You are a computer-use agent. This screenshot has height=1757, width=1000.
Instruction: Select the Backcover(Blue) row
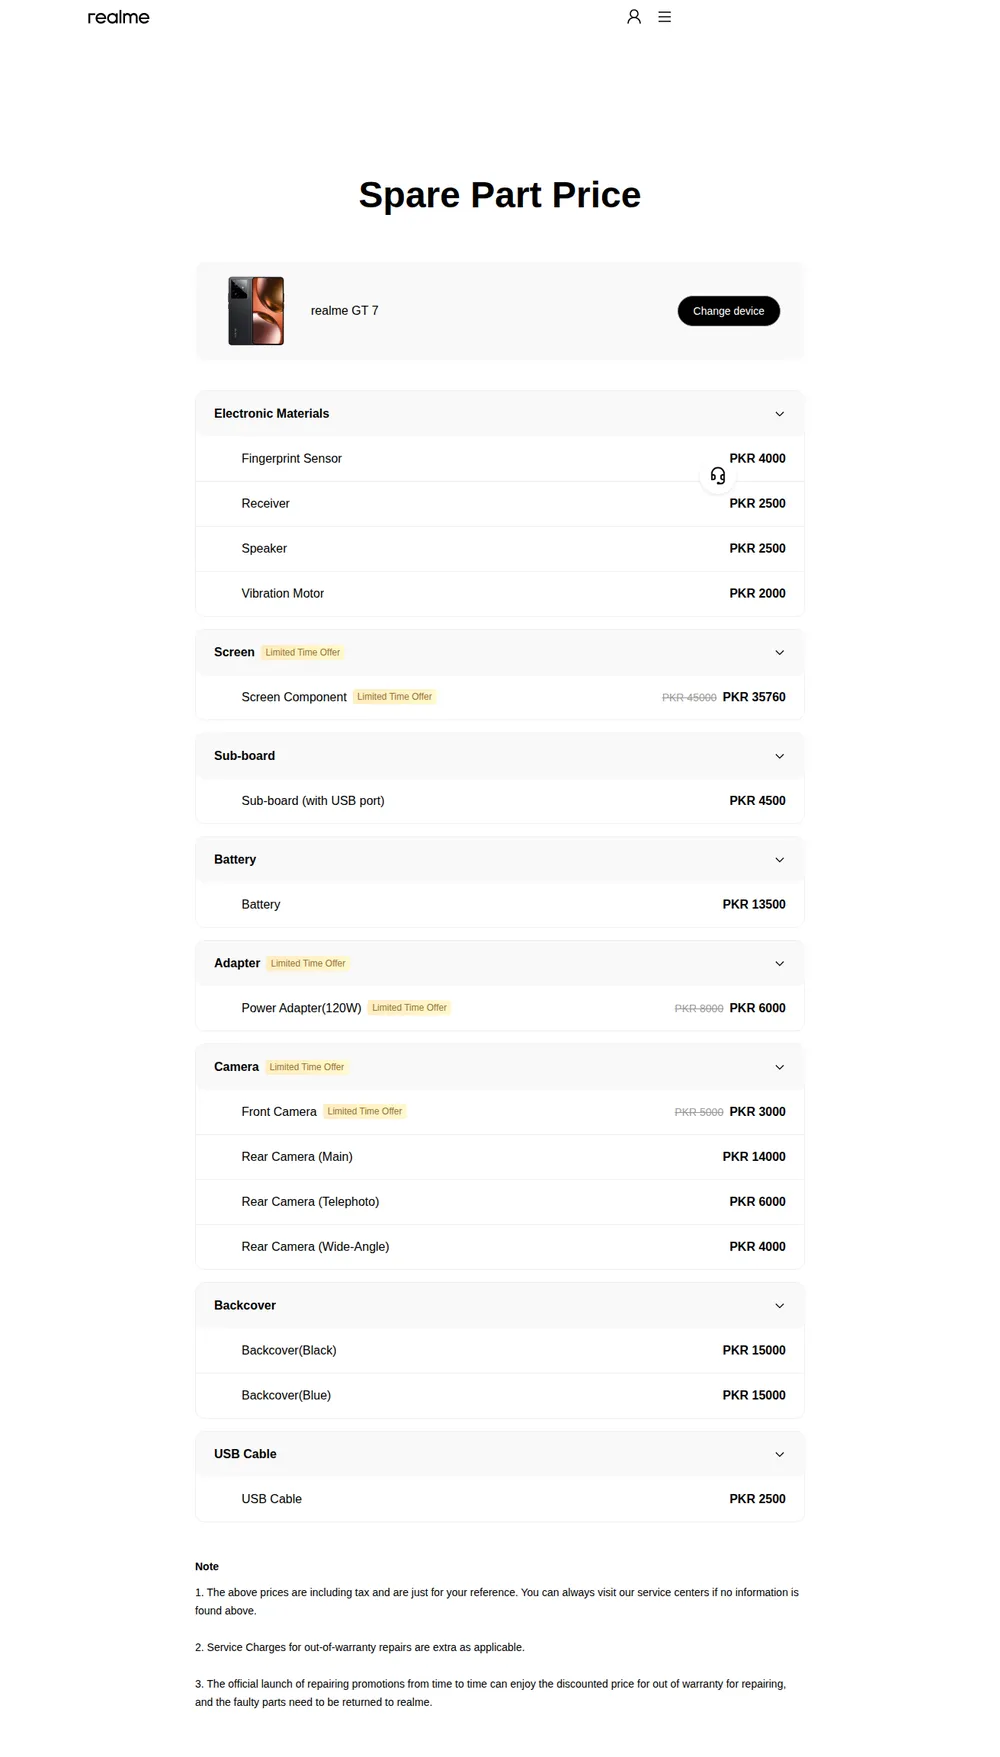pos(500,1395)
